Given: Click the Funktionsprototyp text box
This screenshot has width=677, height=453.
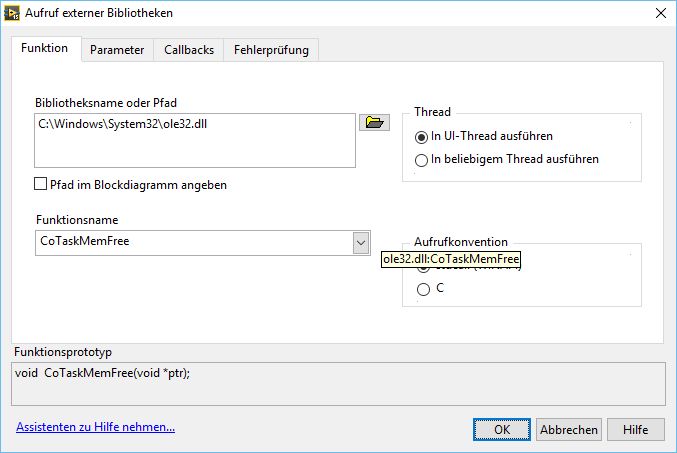Looking at the screenshot, I should pos(338,381).
